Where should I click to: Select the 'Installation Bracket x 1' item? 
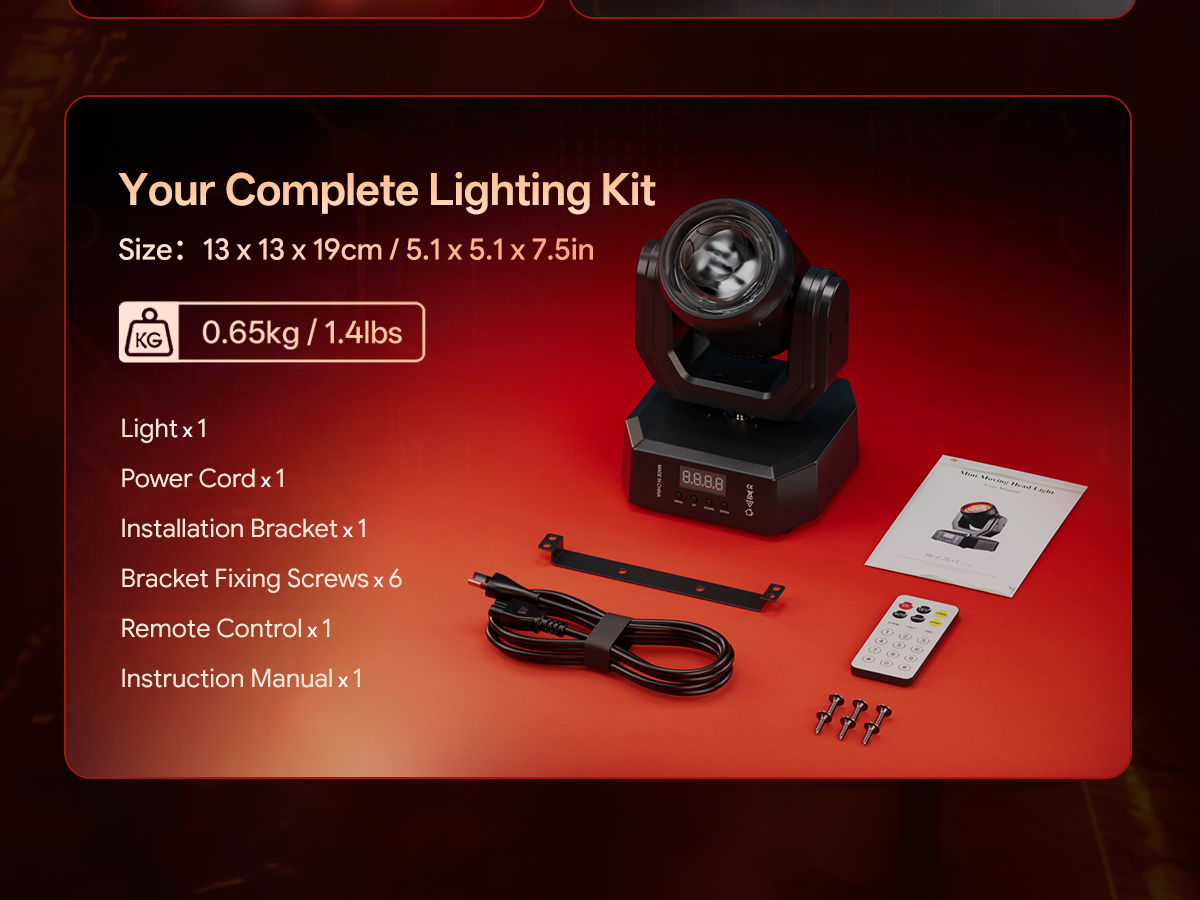244,528
